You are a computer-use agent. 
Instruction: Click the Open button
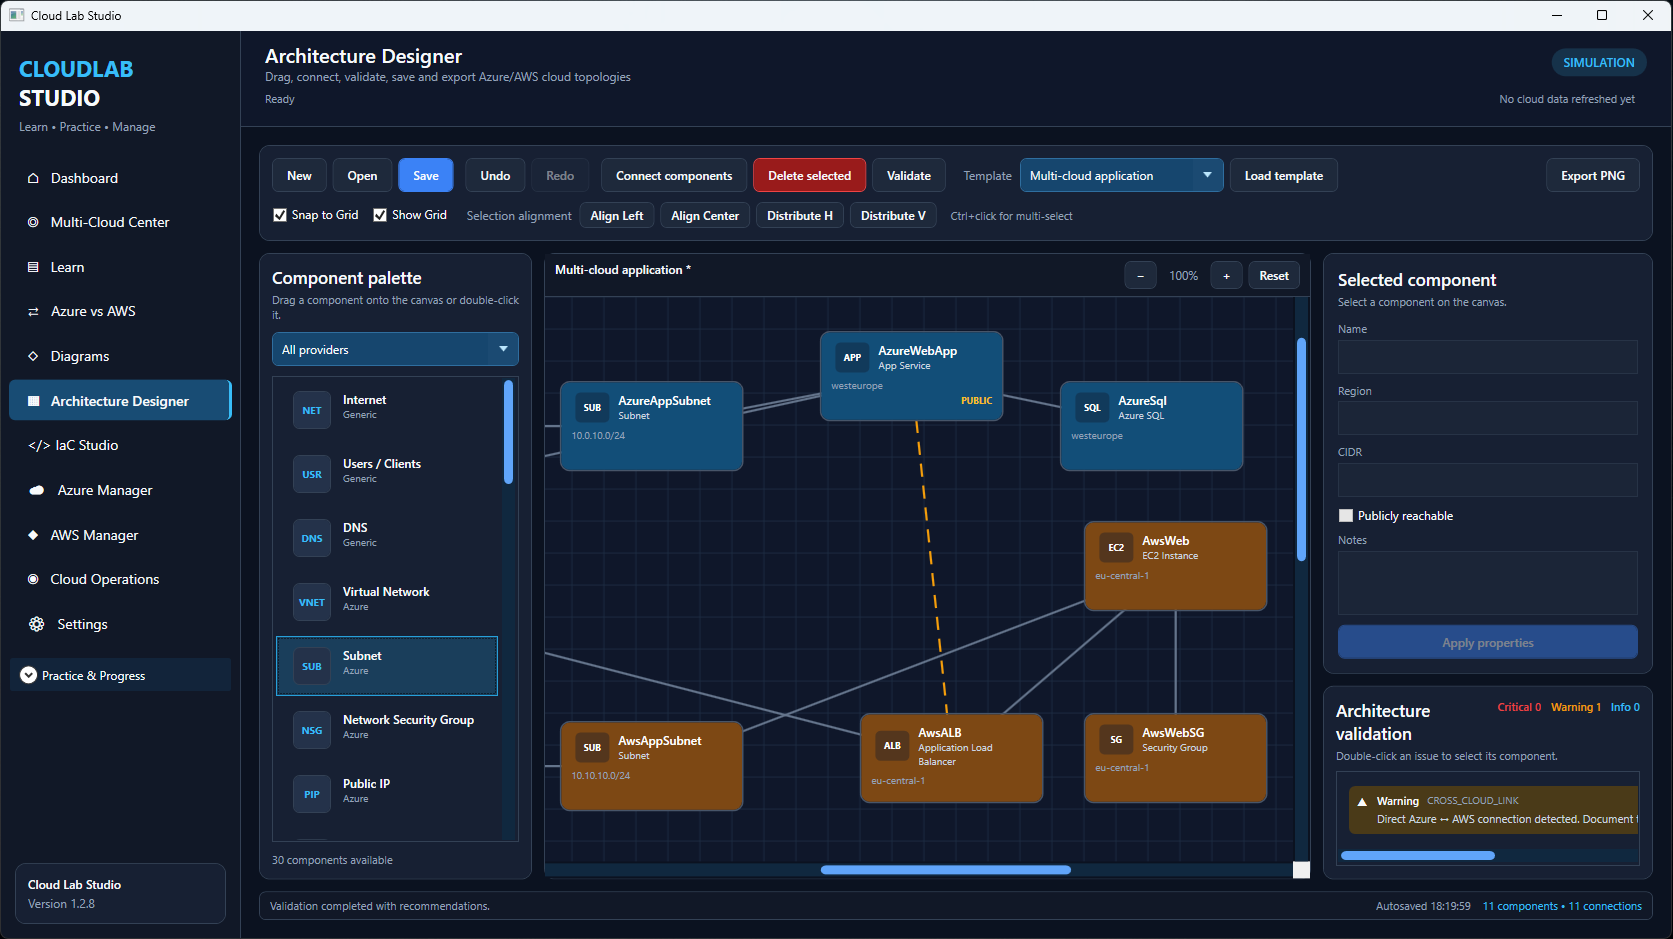[x=362, y=175]
